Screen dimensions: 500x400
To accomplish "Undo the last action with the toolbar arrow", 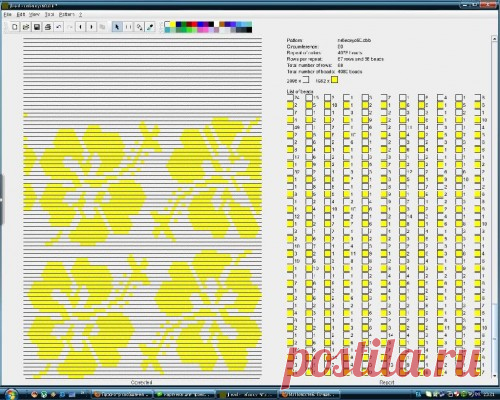I will [x=59, y=27].
